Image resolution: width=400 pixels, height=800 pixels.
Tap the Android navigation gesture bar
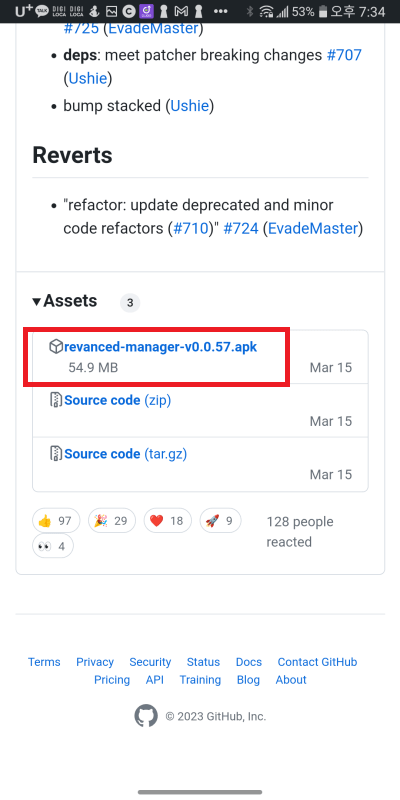(200, 792)
